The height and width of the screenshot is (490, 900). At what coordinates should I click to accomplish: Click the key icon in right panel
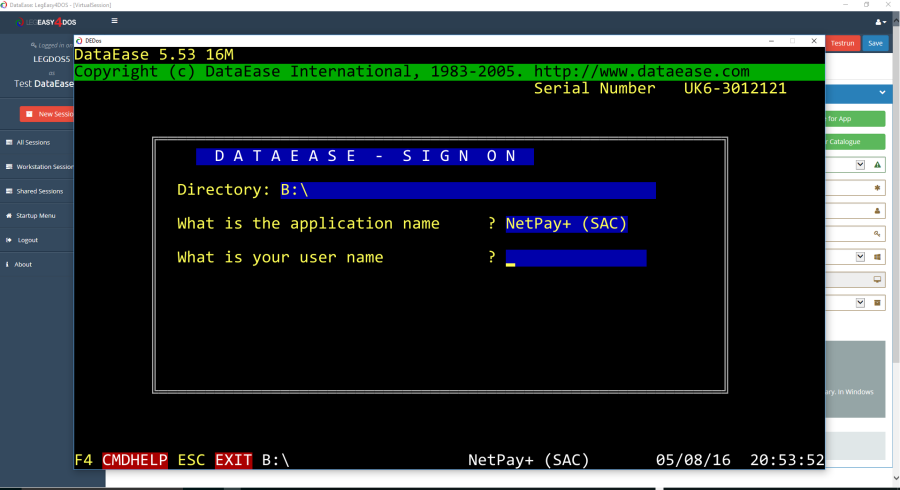coord(877,234)
